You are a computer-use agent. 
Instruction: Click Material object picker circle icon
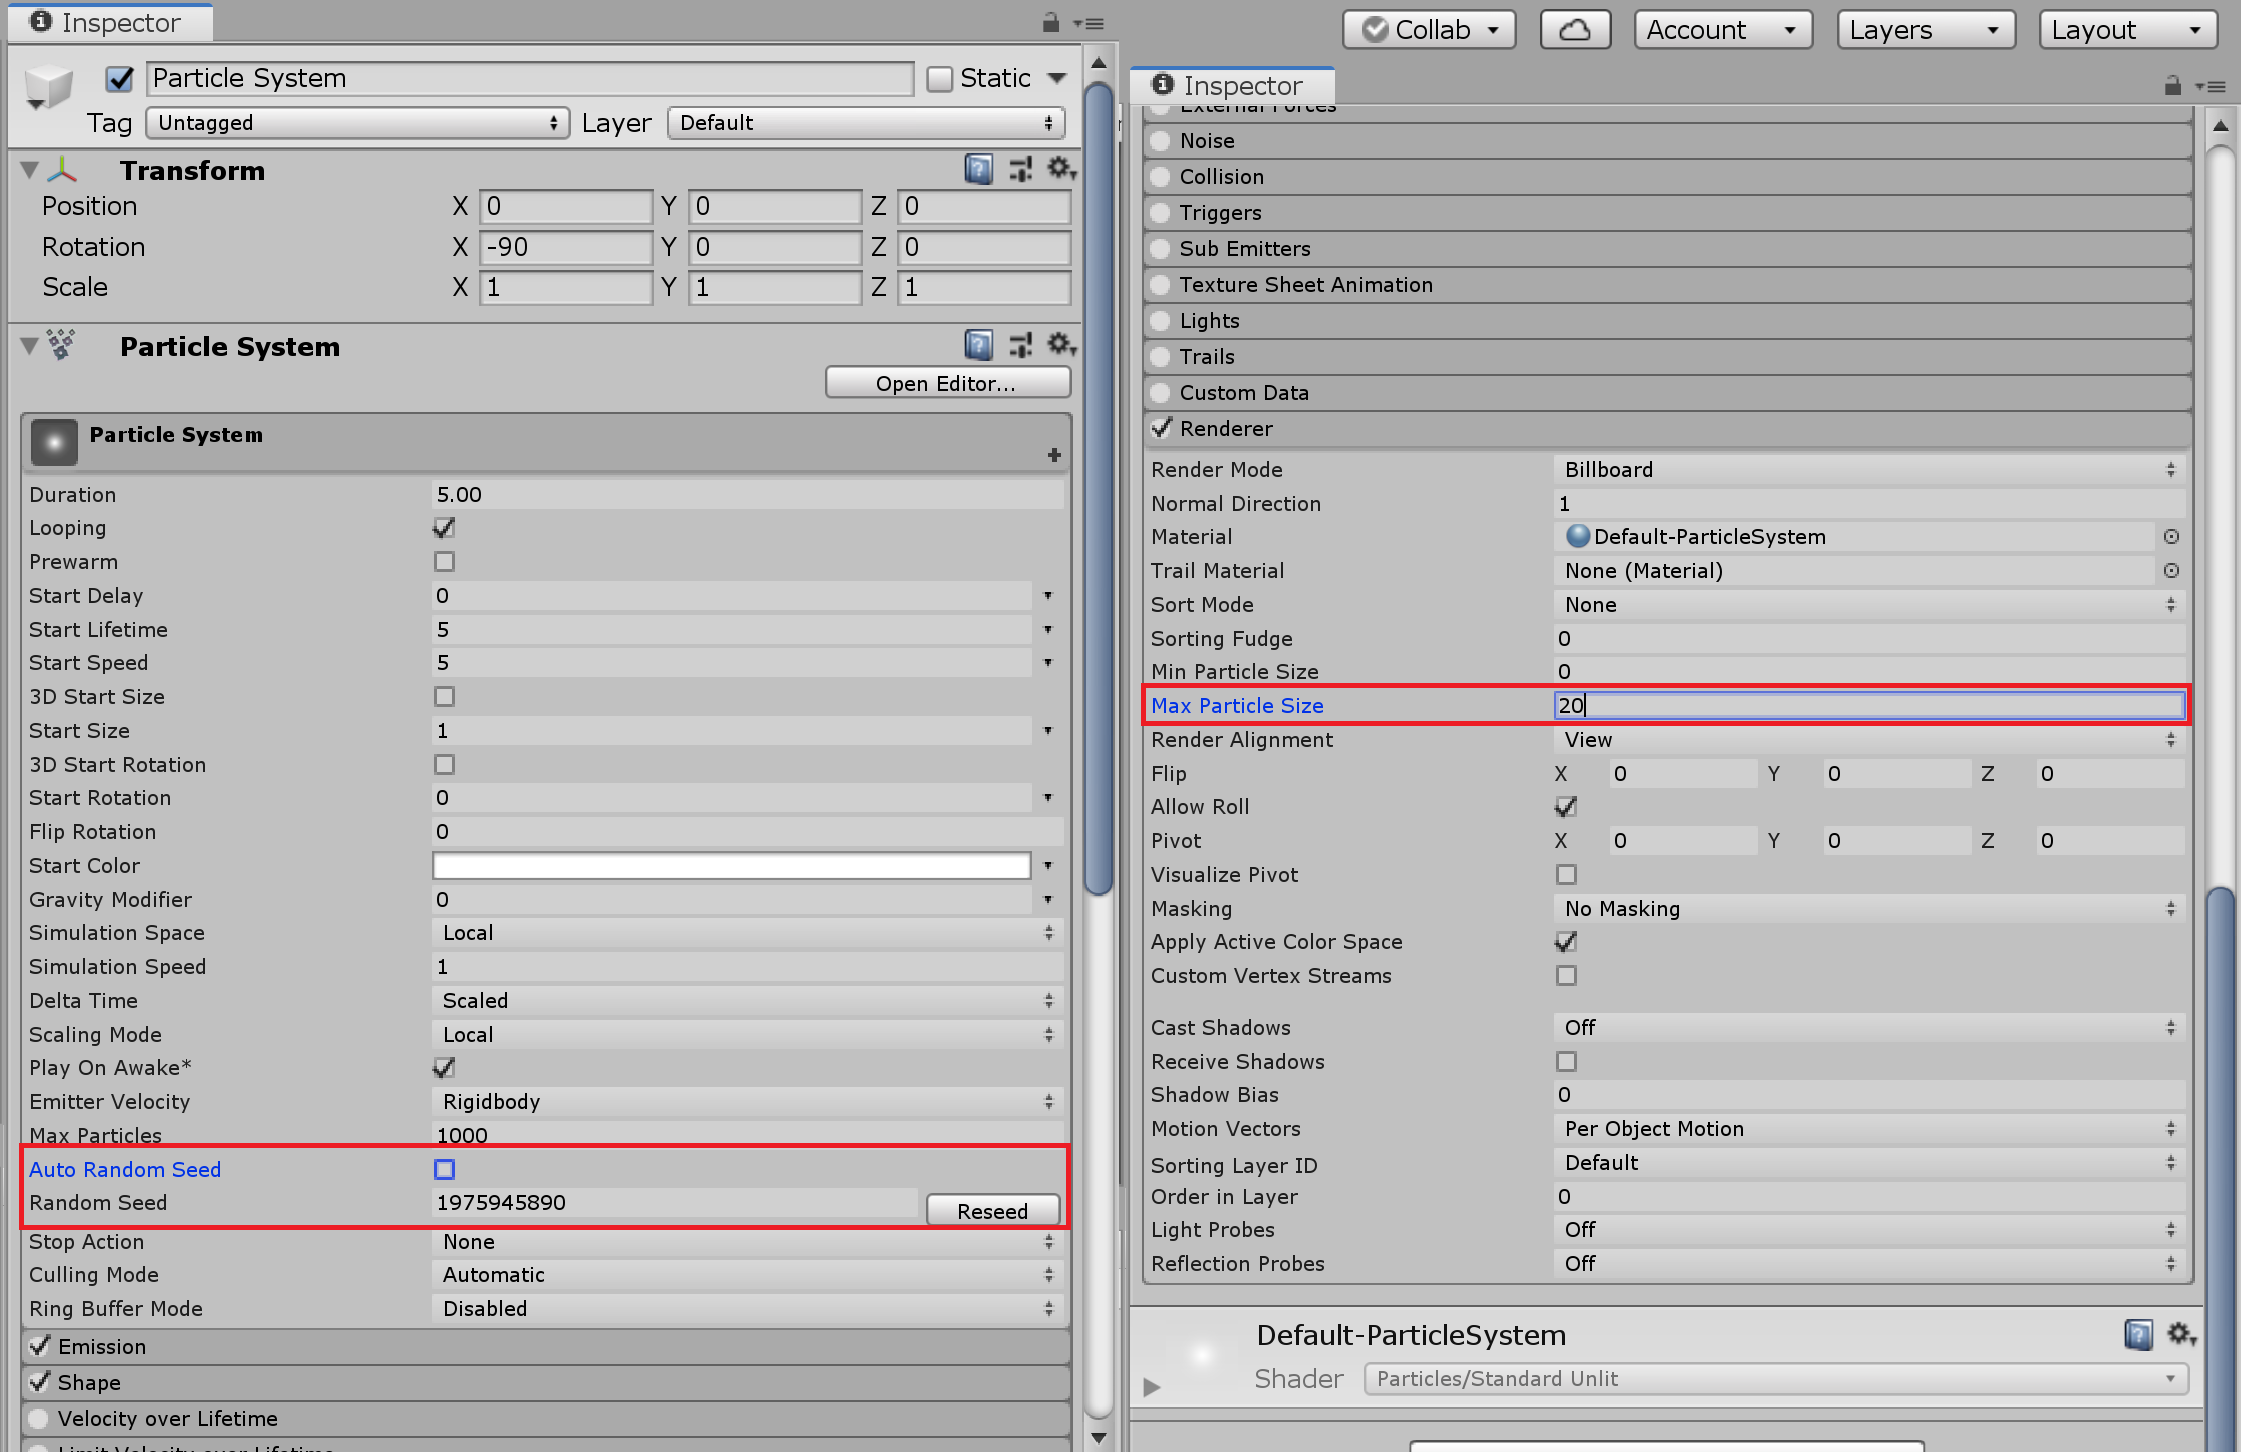pyautogui.click(x=2171, y=537)
